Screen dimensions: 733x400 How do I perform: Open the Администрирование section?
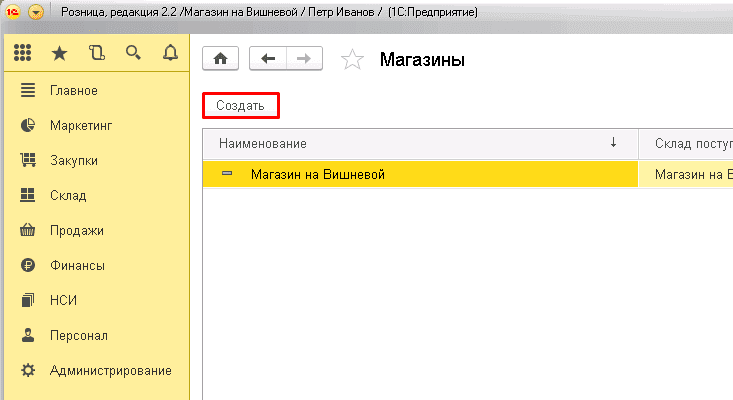click(110, 370)
